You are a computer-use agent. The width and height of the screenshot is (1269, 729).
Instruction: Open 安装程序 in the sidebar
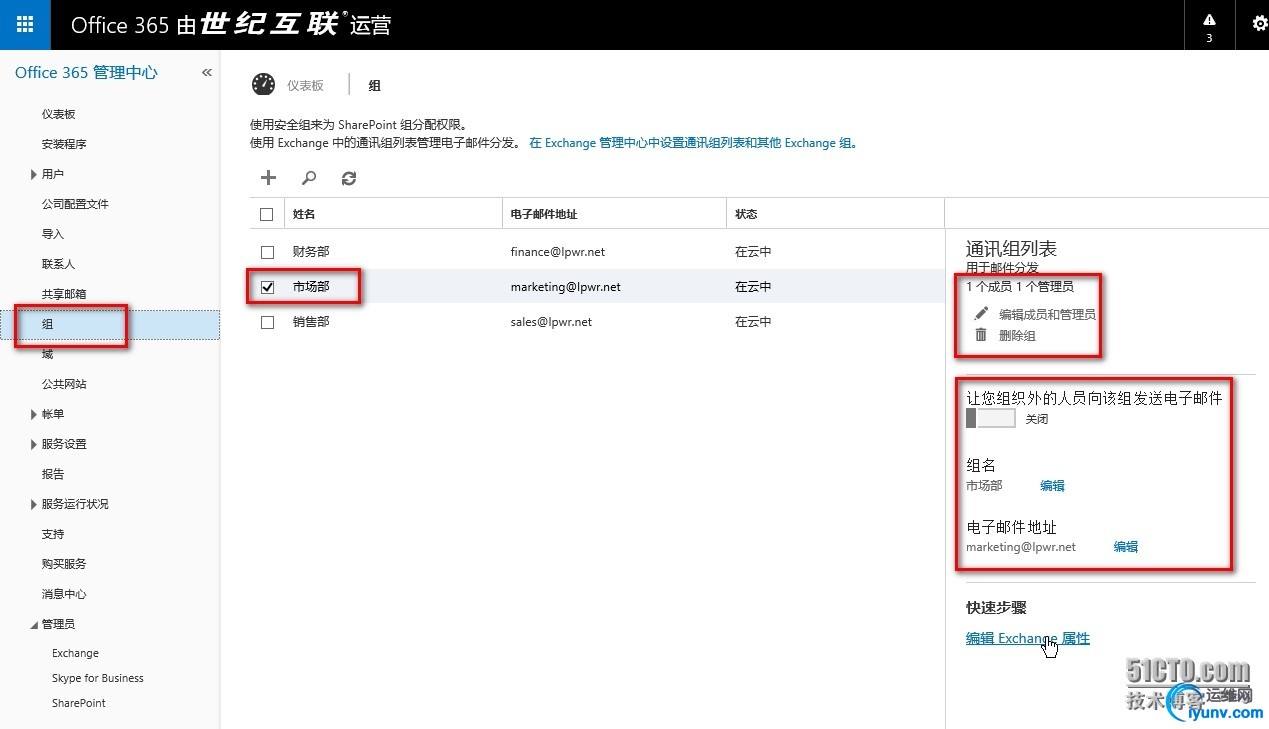(64, 144)
